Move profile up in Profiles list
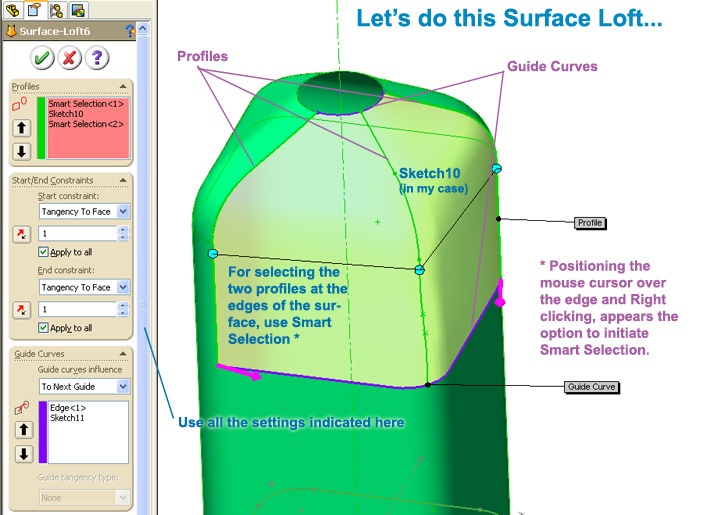Screen dimensions: 707x515 point(21,128)
